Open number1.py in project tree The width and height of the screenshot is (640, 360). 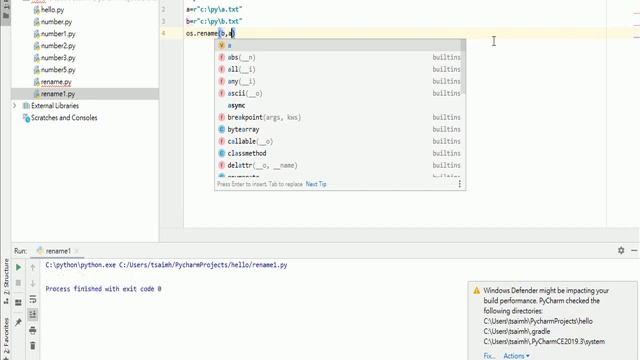coord(58,34)
